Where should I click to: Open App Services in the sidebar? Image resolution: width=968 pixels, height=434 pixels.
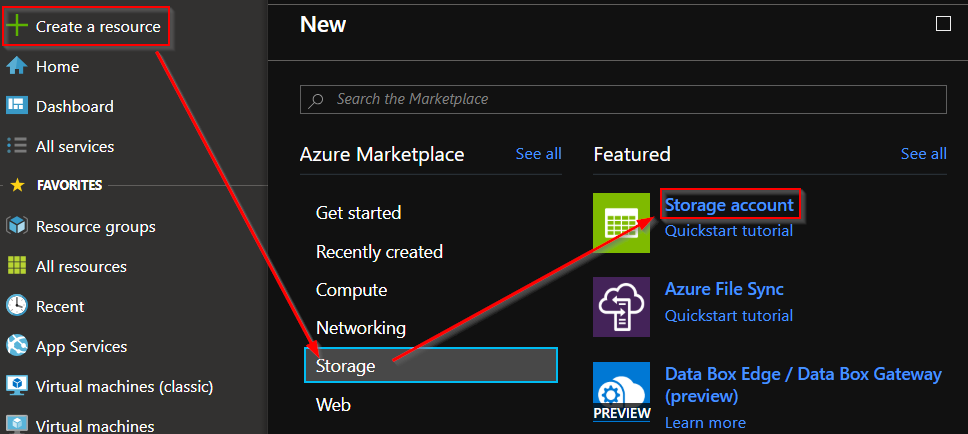tap(81, 346)
